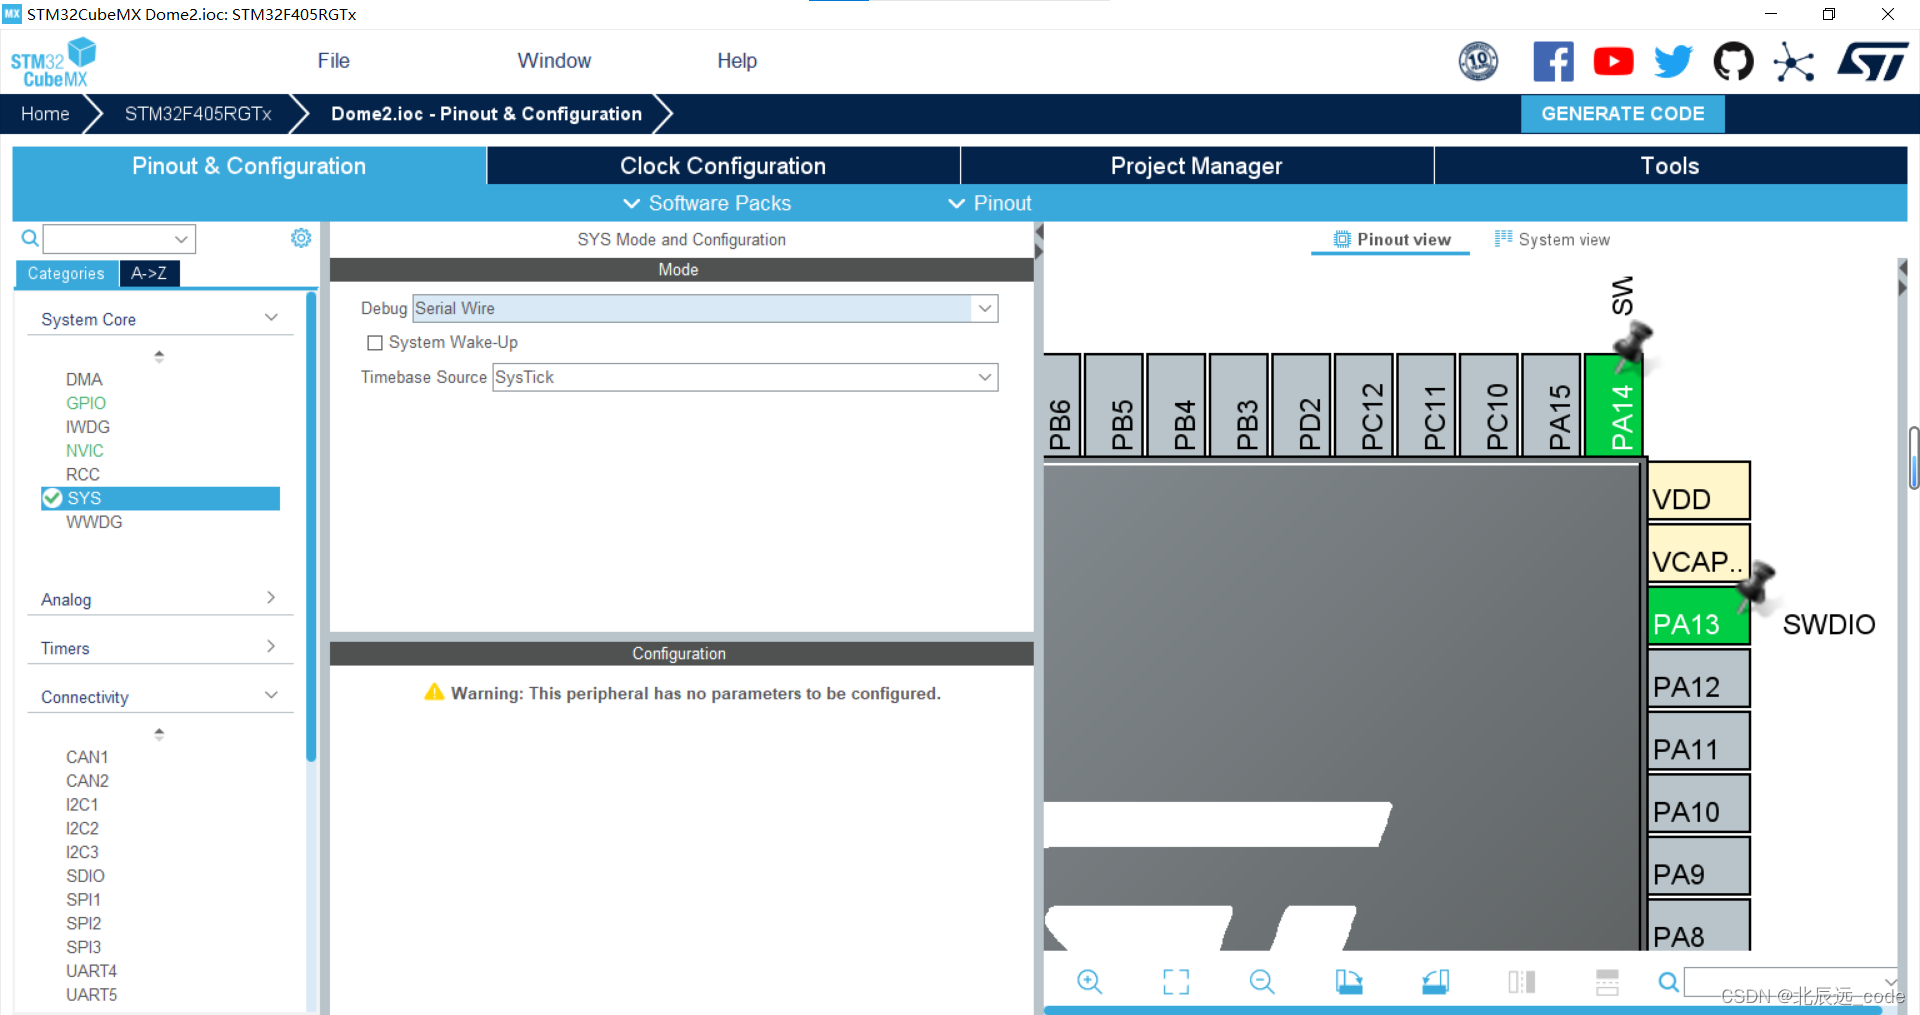Select SPI1 in Connectivity list
1920x1015 pixels.
point(84,899)
